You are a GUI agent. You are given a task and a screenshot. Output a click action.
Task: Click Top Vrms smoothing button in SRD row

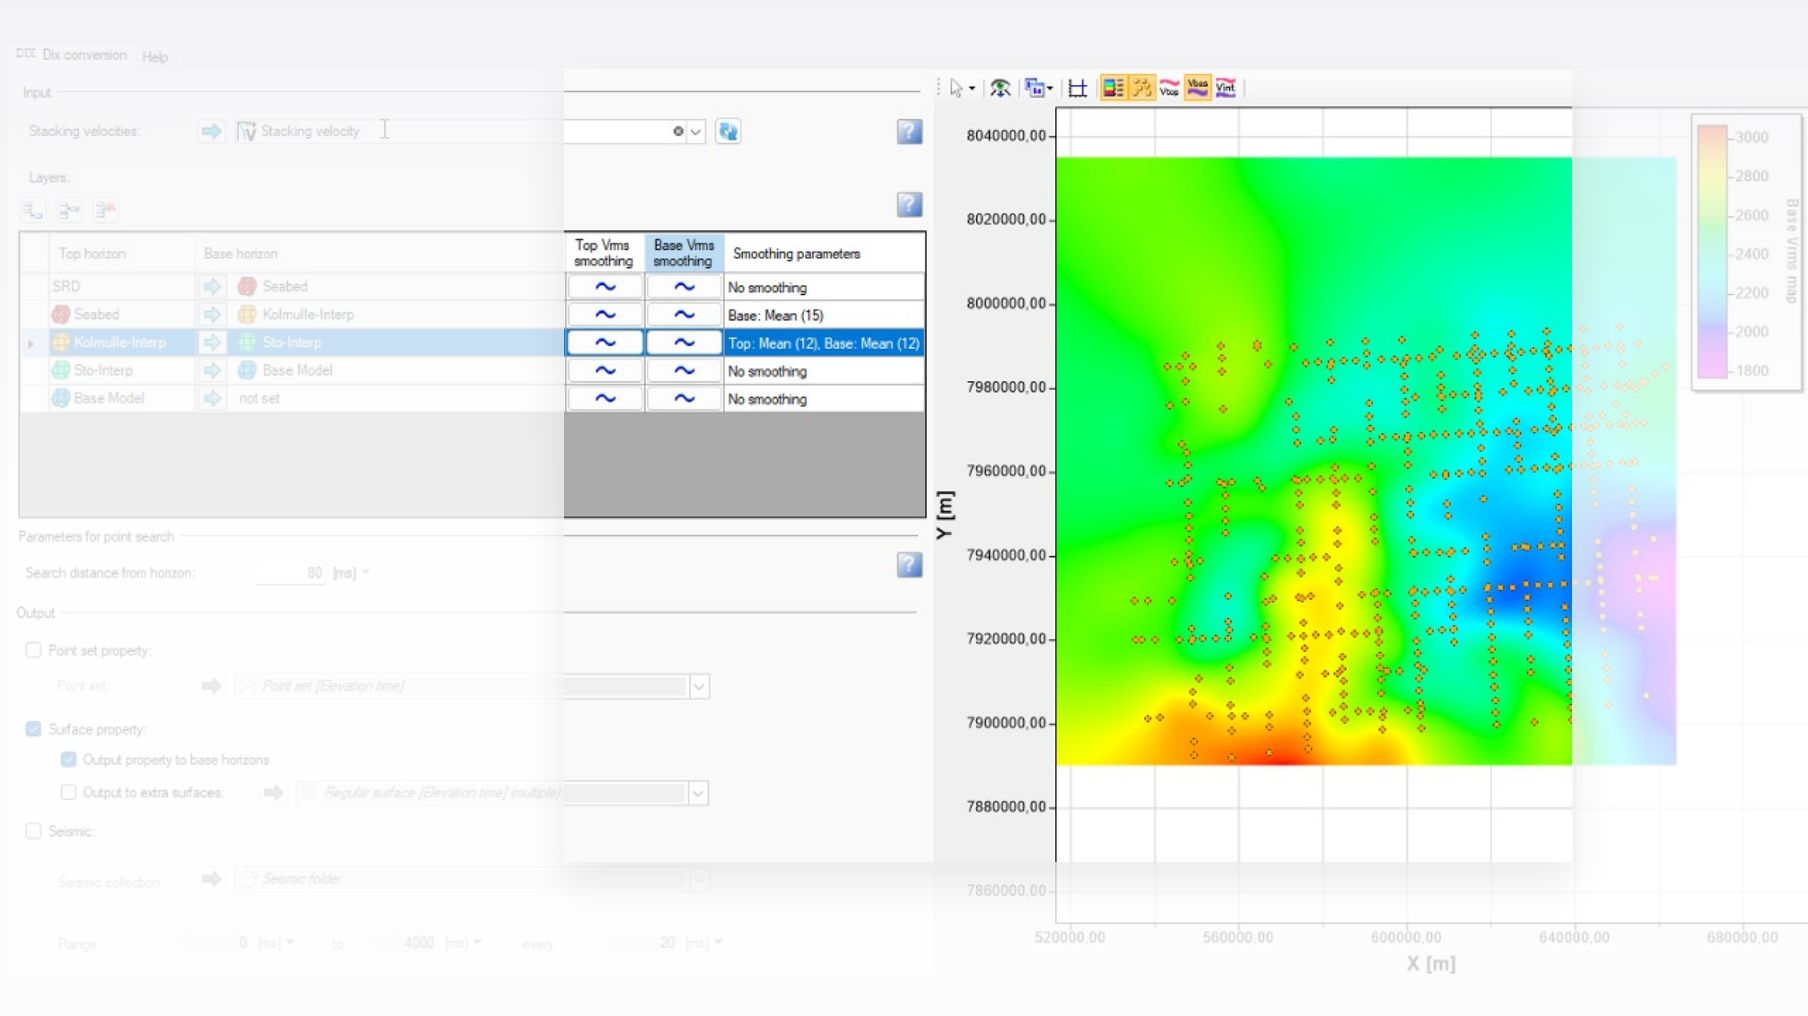(605, 287)
